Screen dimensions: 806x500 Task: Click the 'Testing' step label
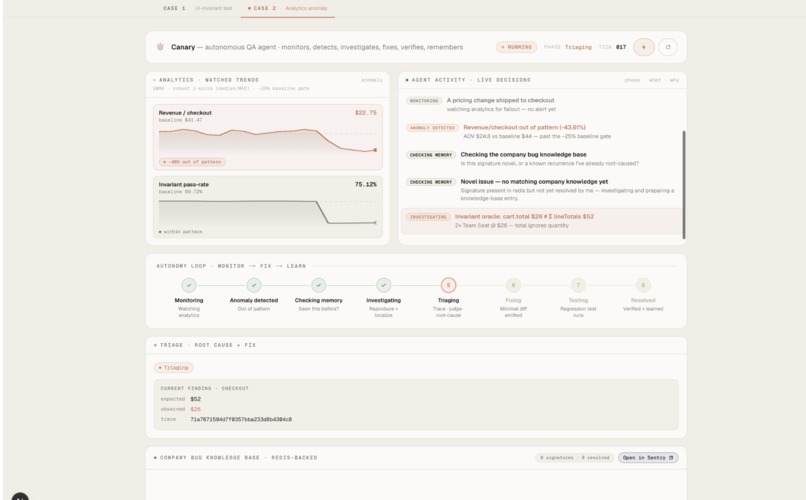pyautogui.click(x=578, y=300)
